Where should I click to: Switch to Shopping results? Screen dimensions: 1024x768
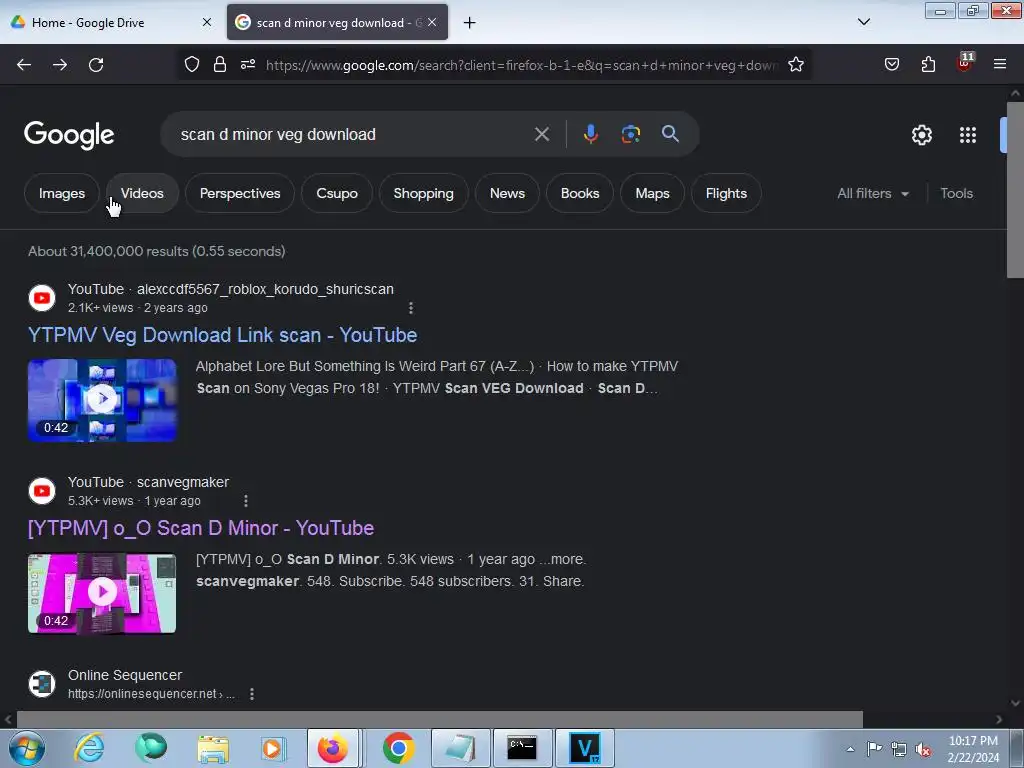coord(423,193)
